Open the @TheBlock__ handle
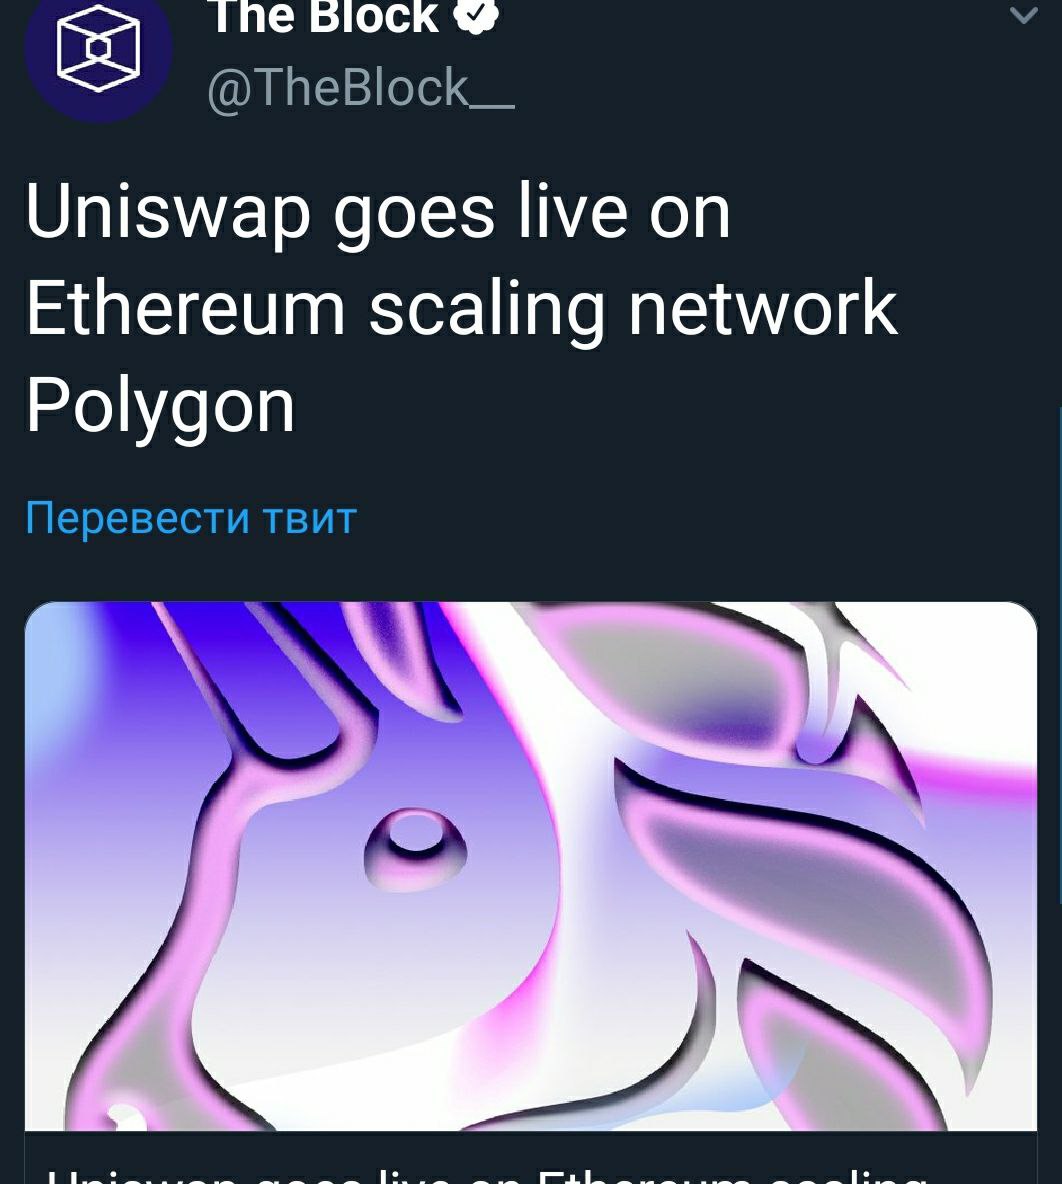Viewport: 1062px width, 1184px height. tap(361, 88)
